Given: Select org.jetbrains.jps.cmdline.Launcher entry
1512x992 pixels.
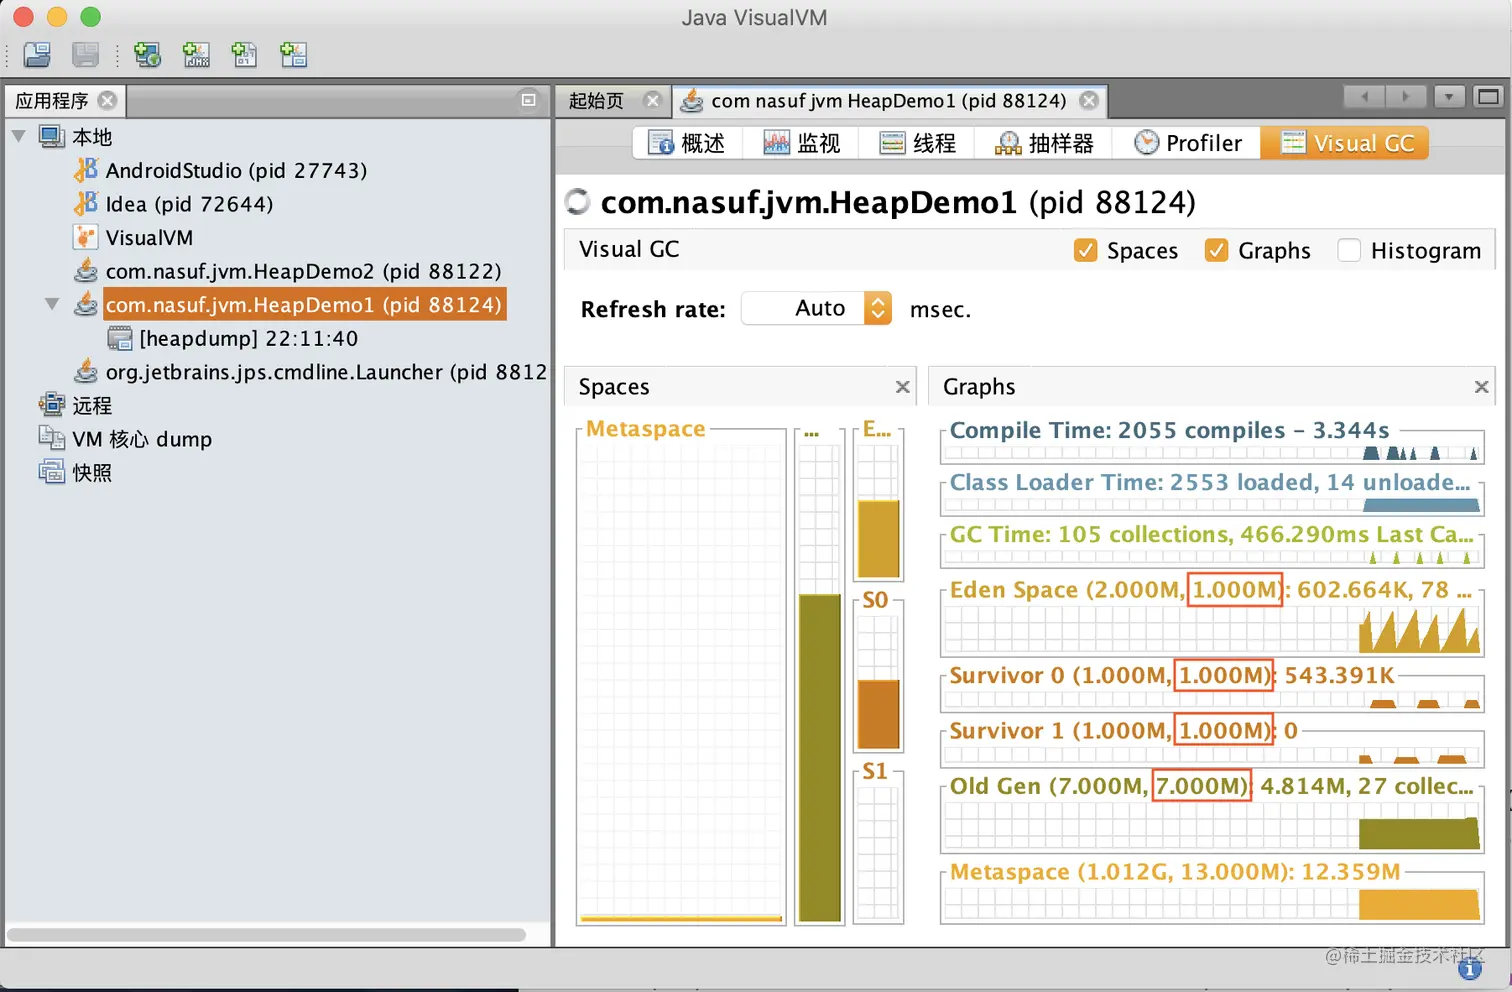Looking at the screenshot, I should tap(326, 372).
